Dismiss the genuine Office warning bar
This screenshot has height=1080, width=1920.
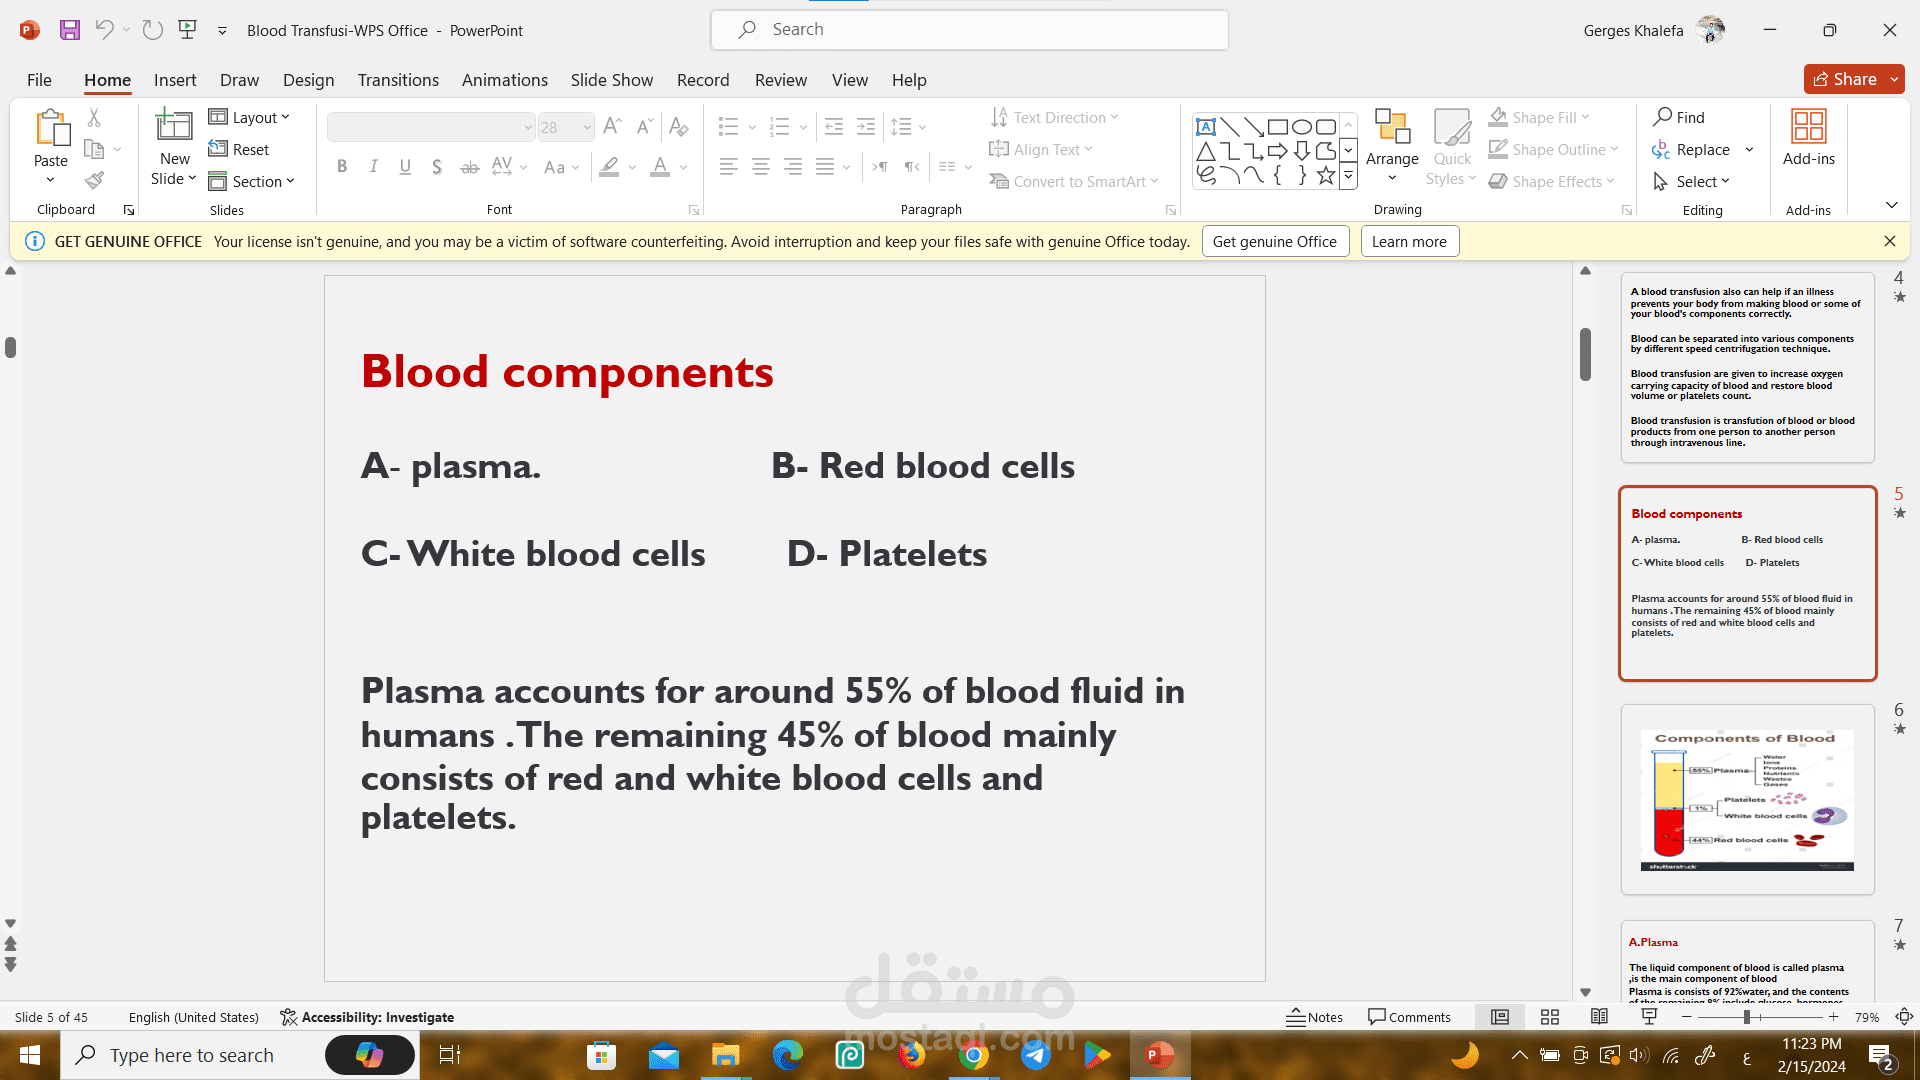pos(1889,241)
